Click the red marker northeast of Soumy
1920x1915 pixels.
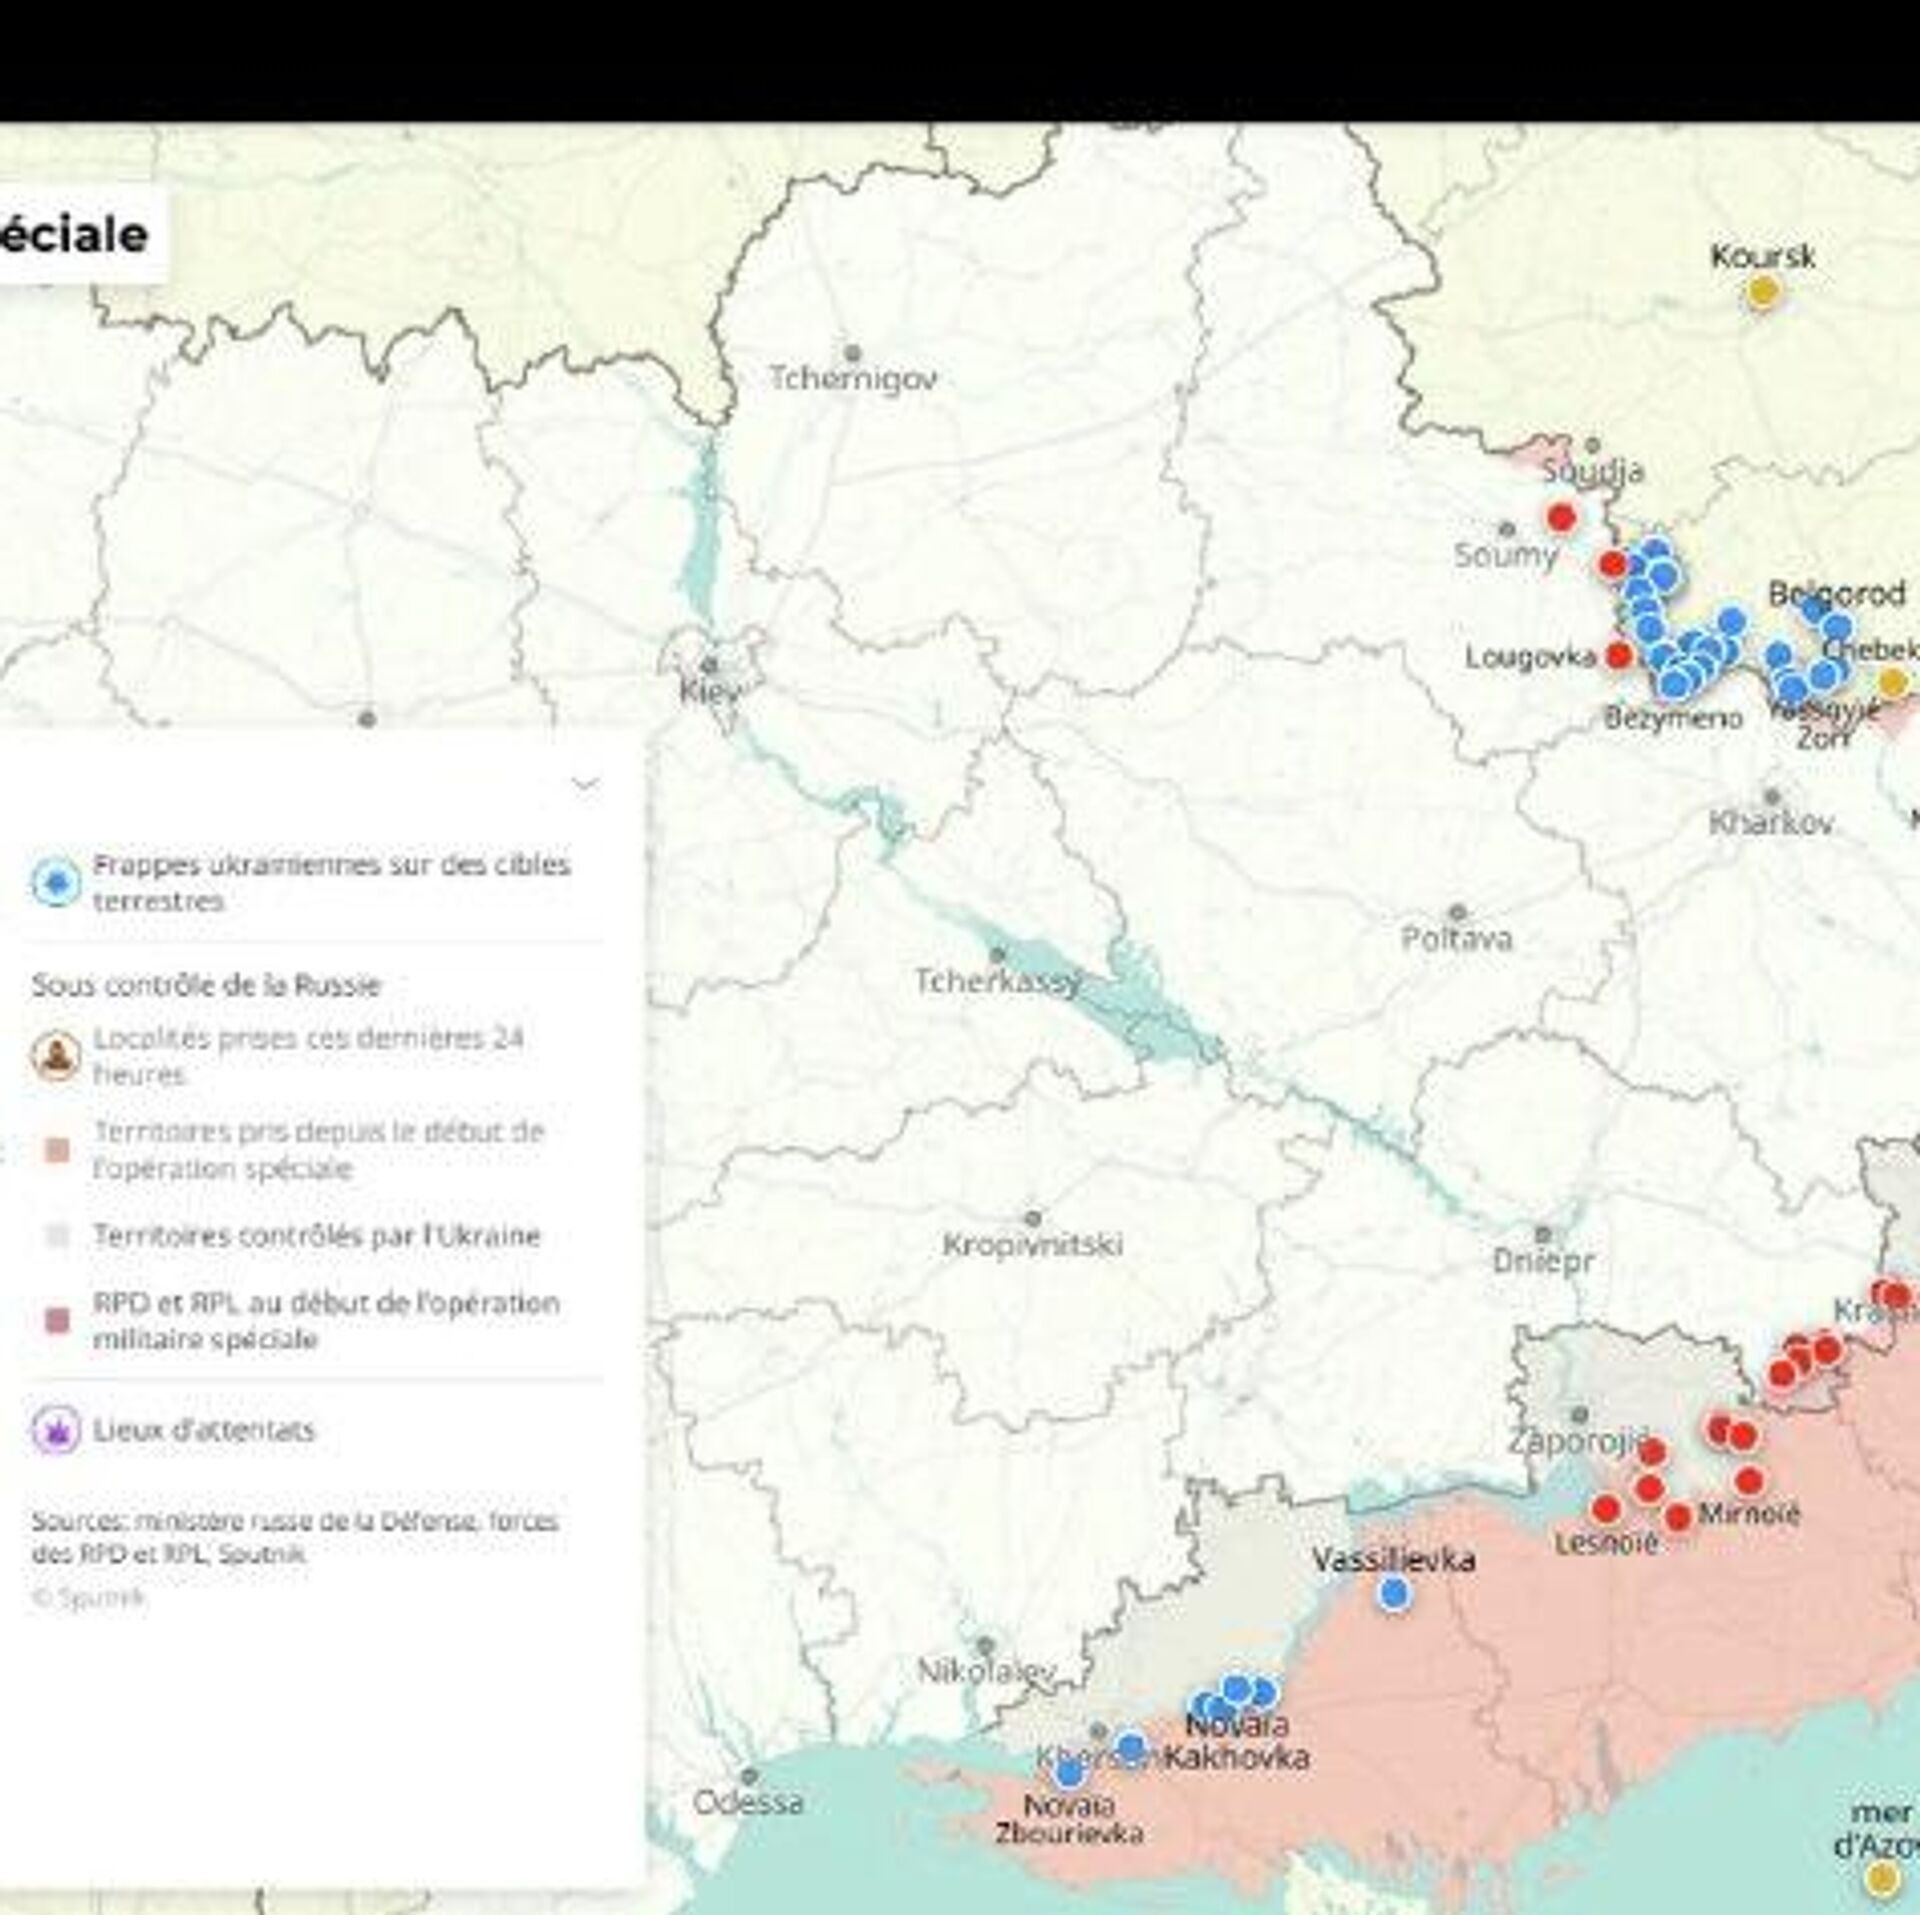point(1561,517)
